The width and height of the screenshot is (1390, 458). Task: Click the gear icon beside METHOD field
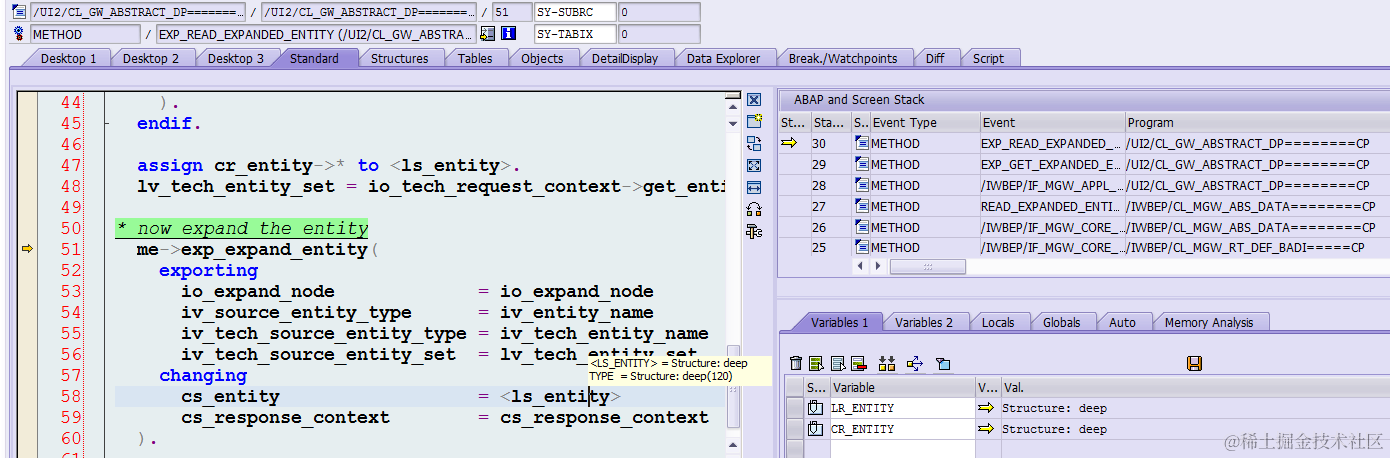tap(19, 34)
